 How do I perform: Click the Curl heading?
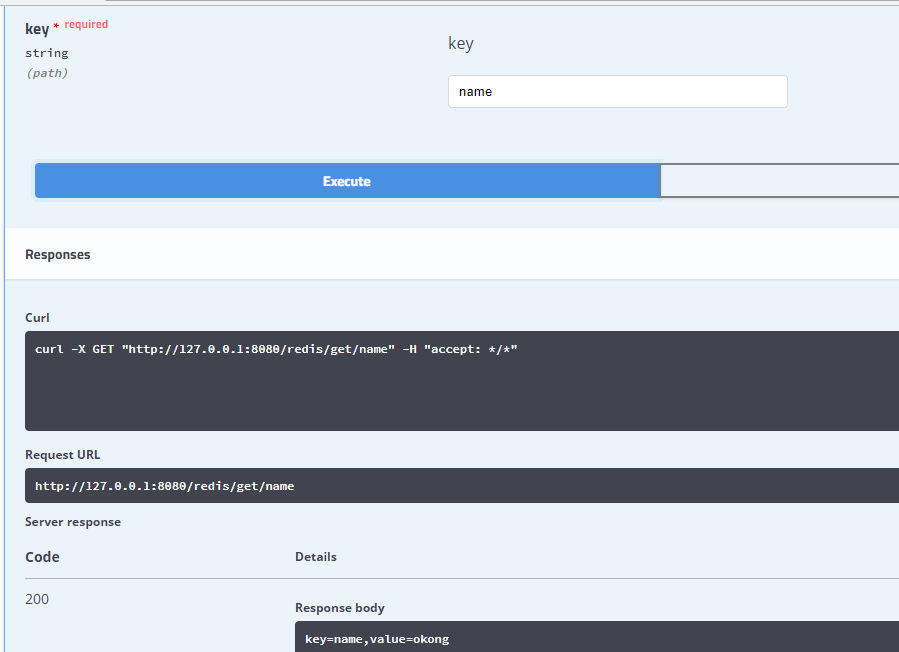[37, 317]
